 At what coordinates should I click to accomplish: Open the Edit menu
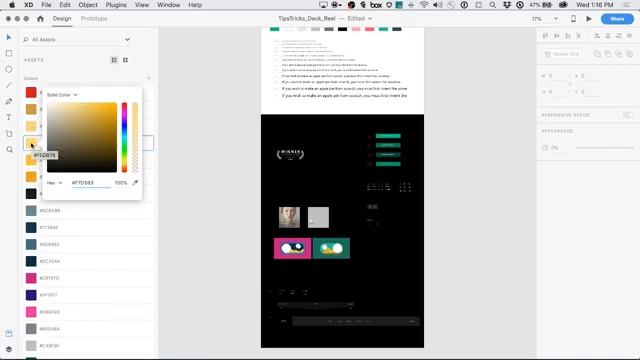[64, 5]
